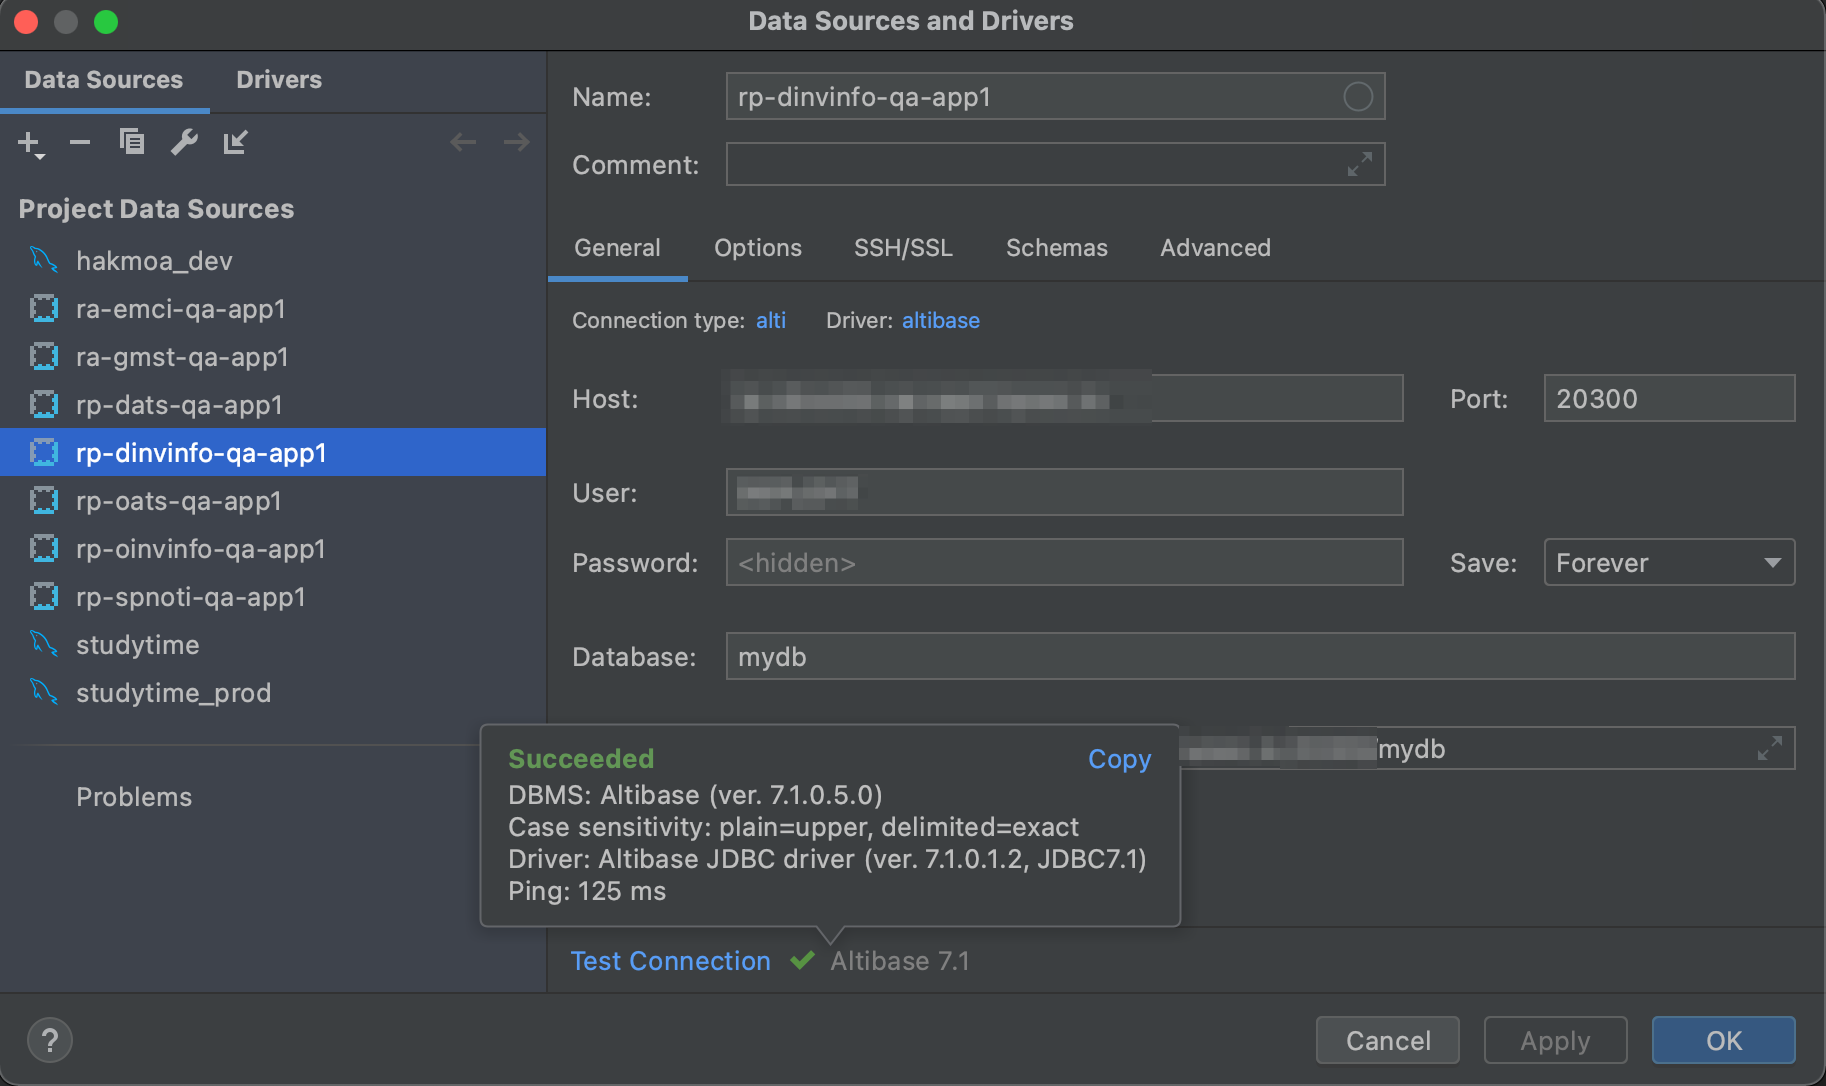
Task: Click the rp-spnoti-qa-app1 data source icon
Action: click(44, 596)
